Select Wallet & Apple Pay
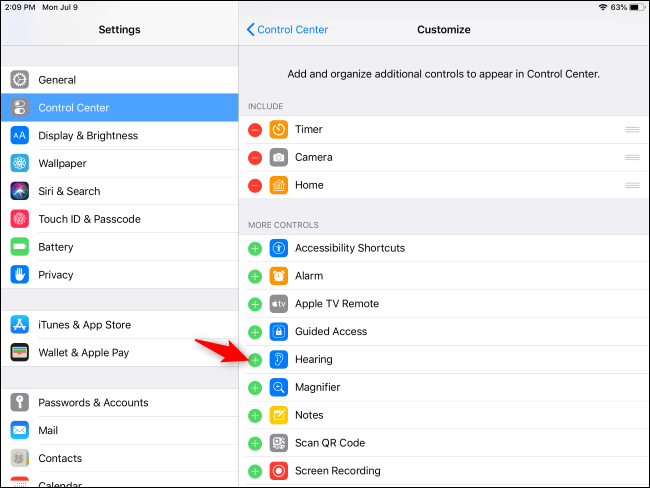This screenshot has height=488, width=650. (x=83, y=353)
